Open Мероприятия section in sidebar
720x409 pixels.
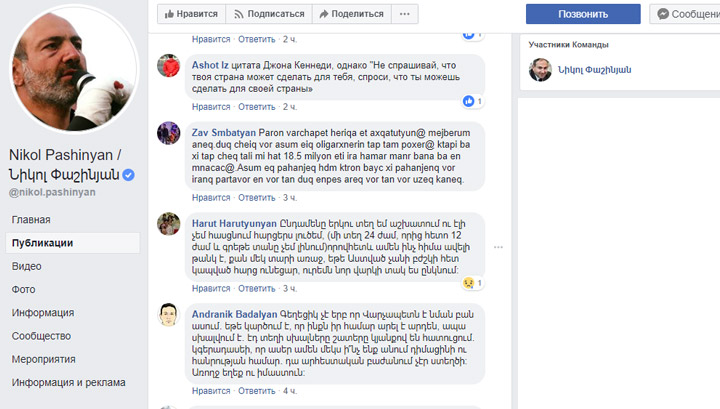(x=44, y=359)
